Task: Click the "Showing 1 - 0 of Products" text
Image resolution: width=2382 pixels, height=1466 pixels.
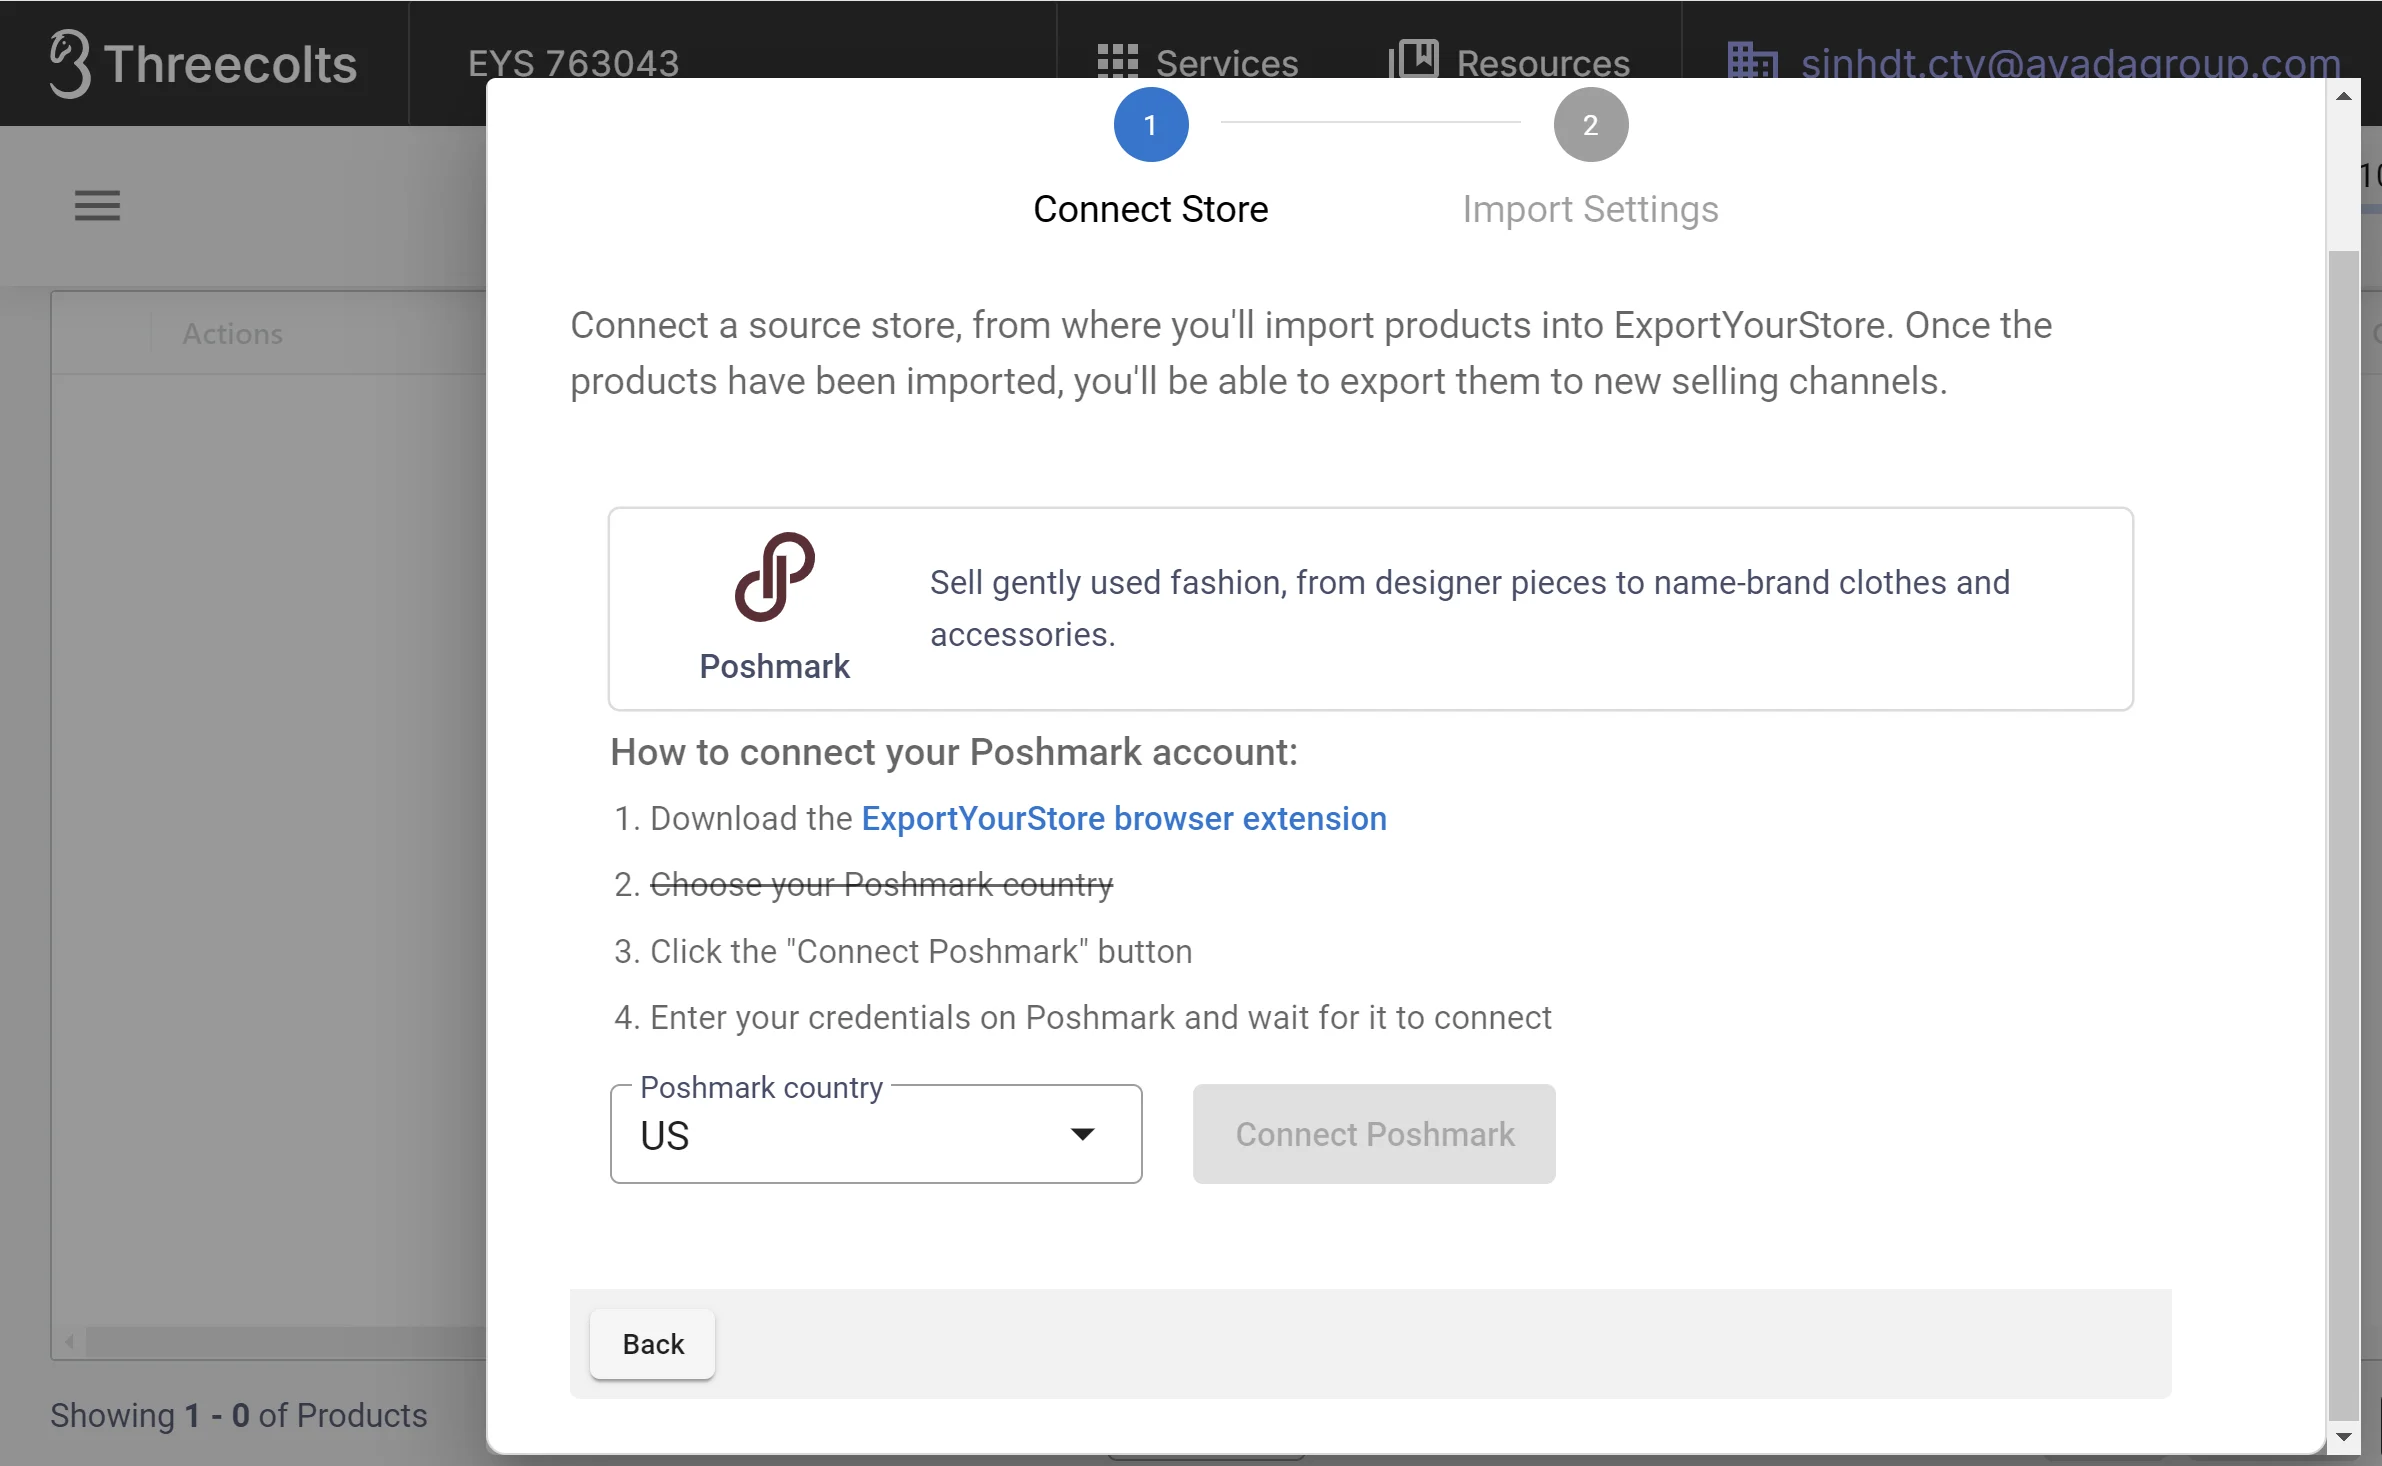Action: (x=239, y=1415)
